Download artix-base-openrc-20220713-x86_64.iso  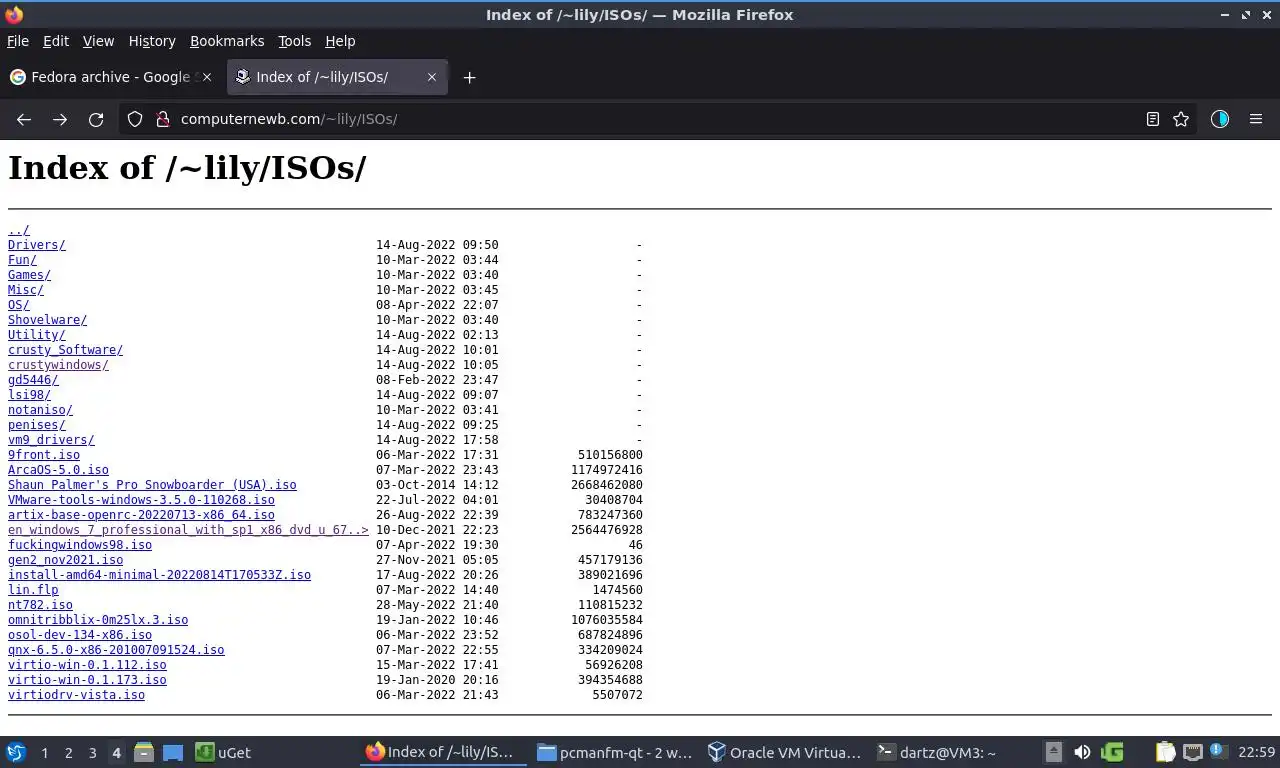pyautogui.click(x=141, y=515)
